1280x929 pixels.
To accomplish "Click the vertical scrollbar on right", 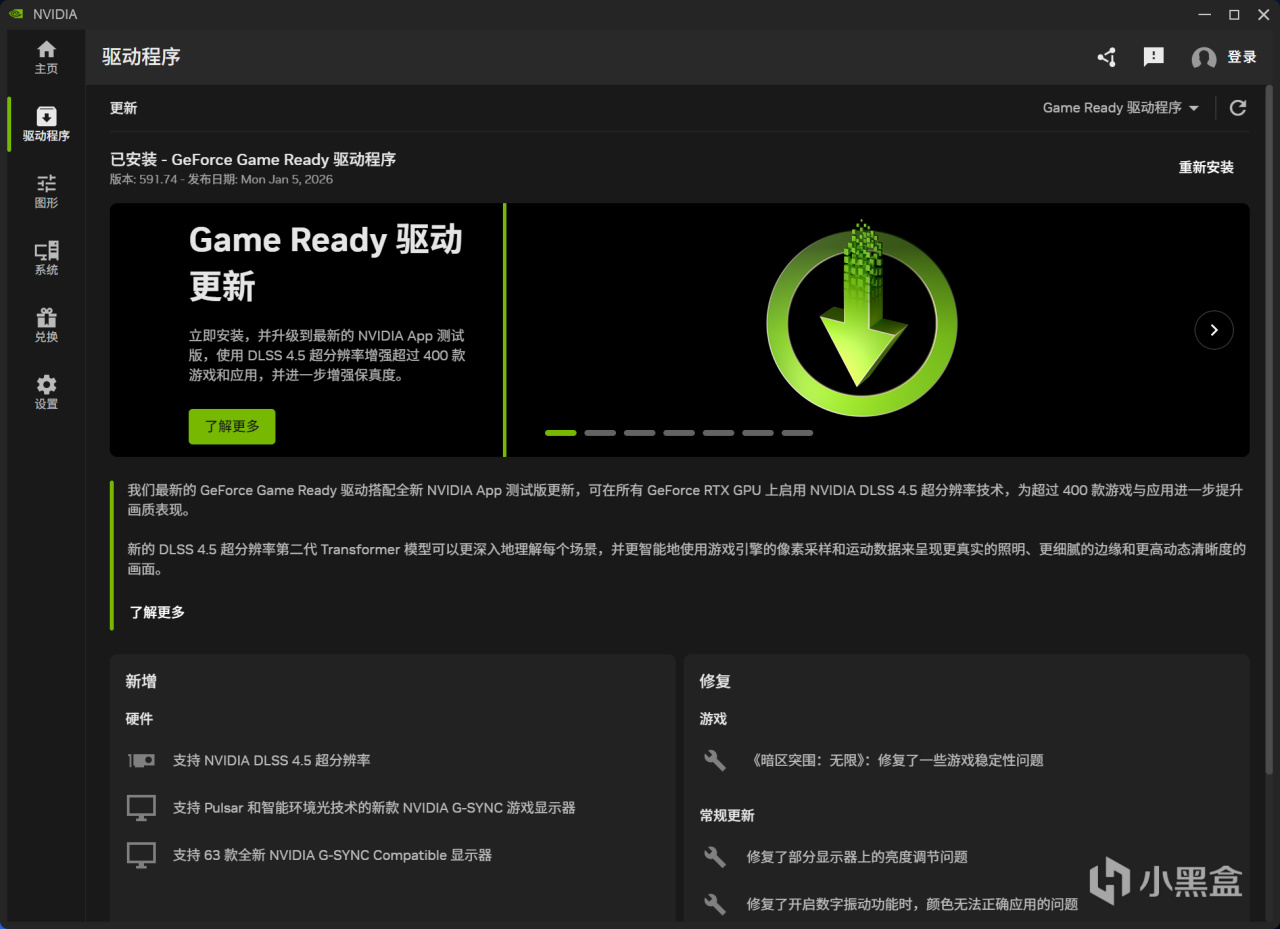I will [1270, 430].
